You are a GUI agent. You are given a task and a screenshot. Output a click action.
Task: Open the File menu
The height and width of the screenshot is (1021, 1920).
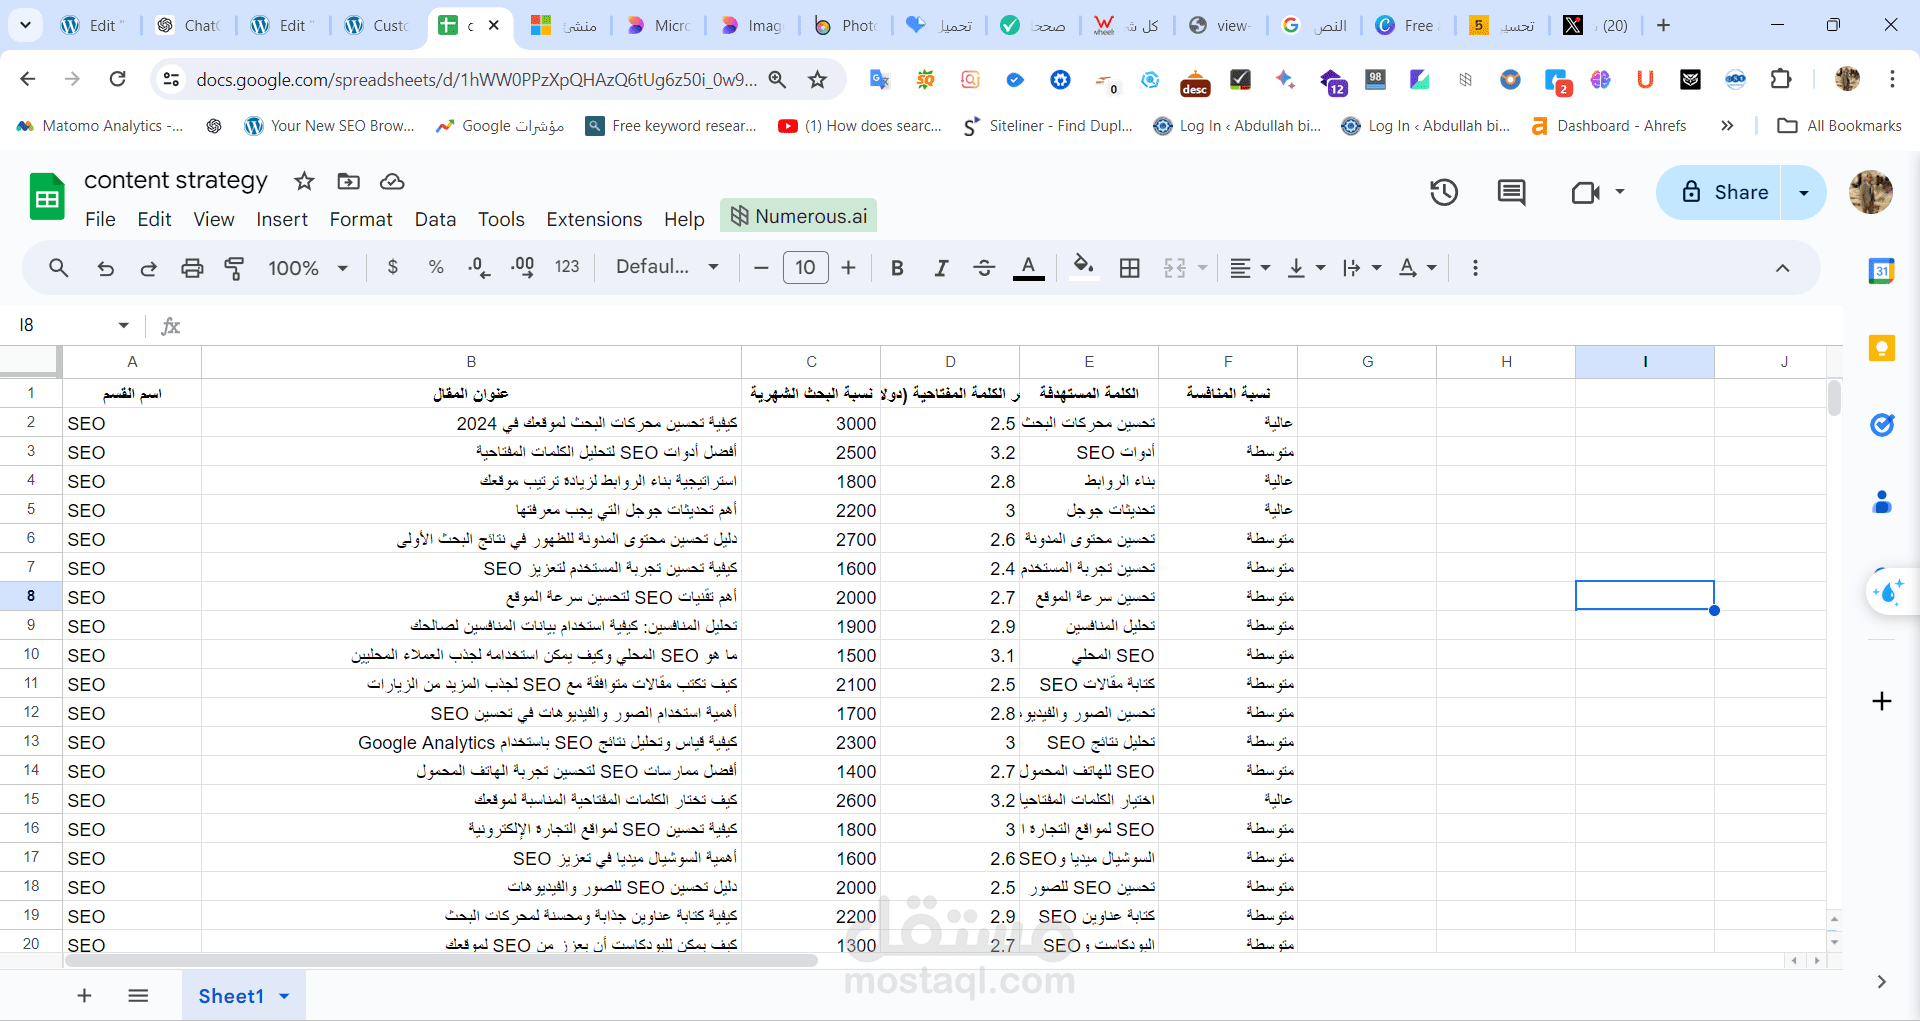pyautogui.click(x=100, y=219)
